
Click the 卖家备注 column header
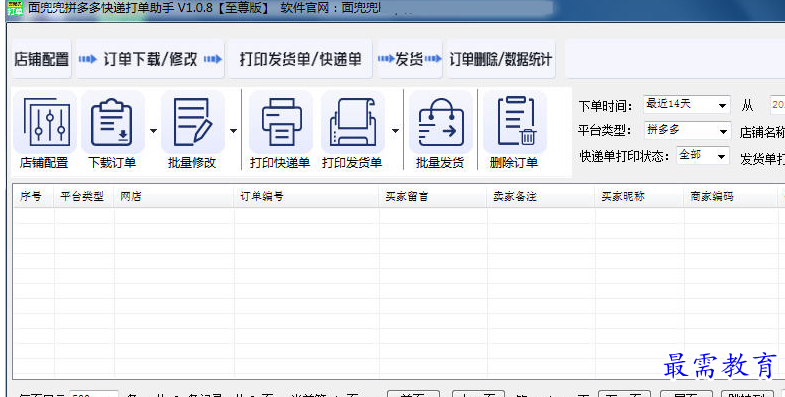pos(541,196)
